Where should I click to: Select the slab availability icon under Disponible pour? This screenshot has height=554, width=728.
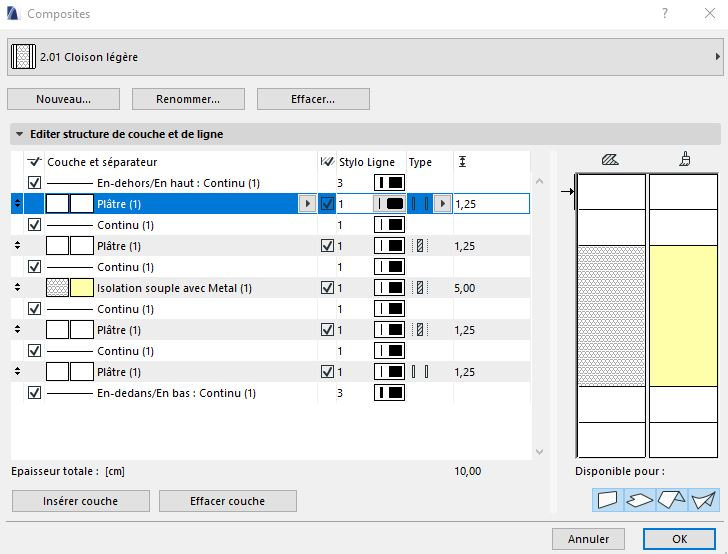pos(639,500)
